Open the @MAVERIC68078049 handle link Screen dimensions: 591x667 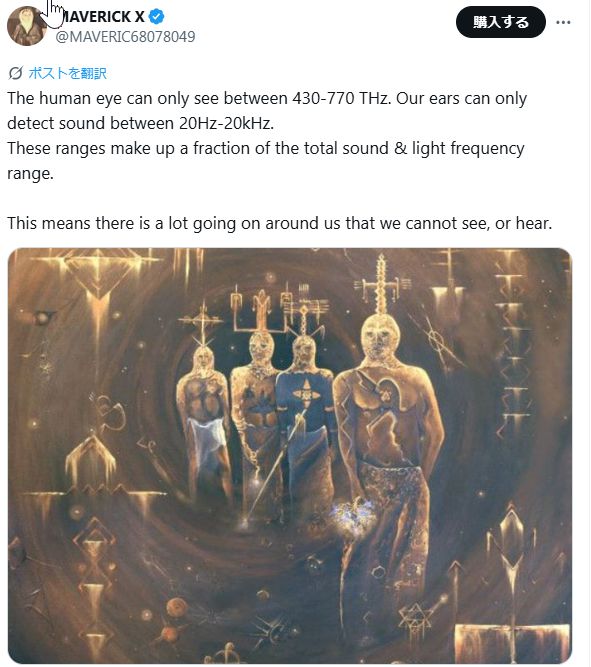pyautogui.click(x=126, y=37)
